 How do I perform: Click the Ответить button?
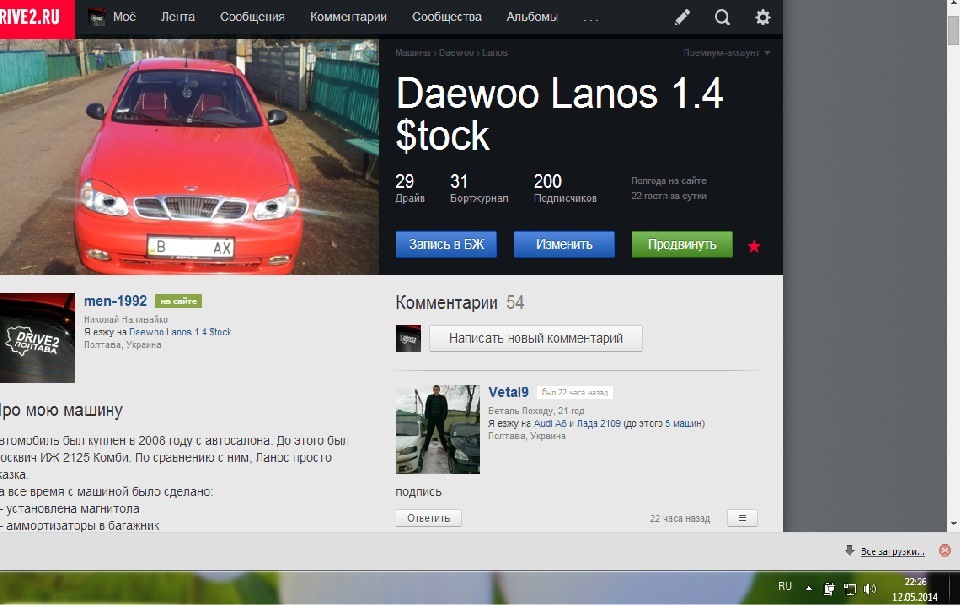pyautogui.click(x=429, y=518)
